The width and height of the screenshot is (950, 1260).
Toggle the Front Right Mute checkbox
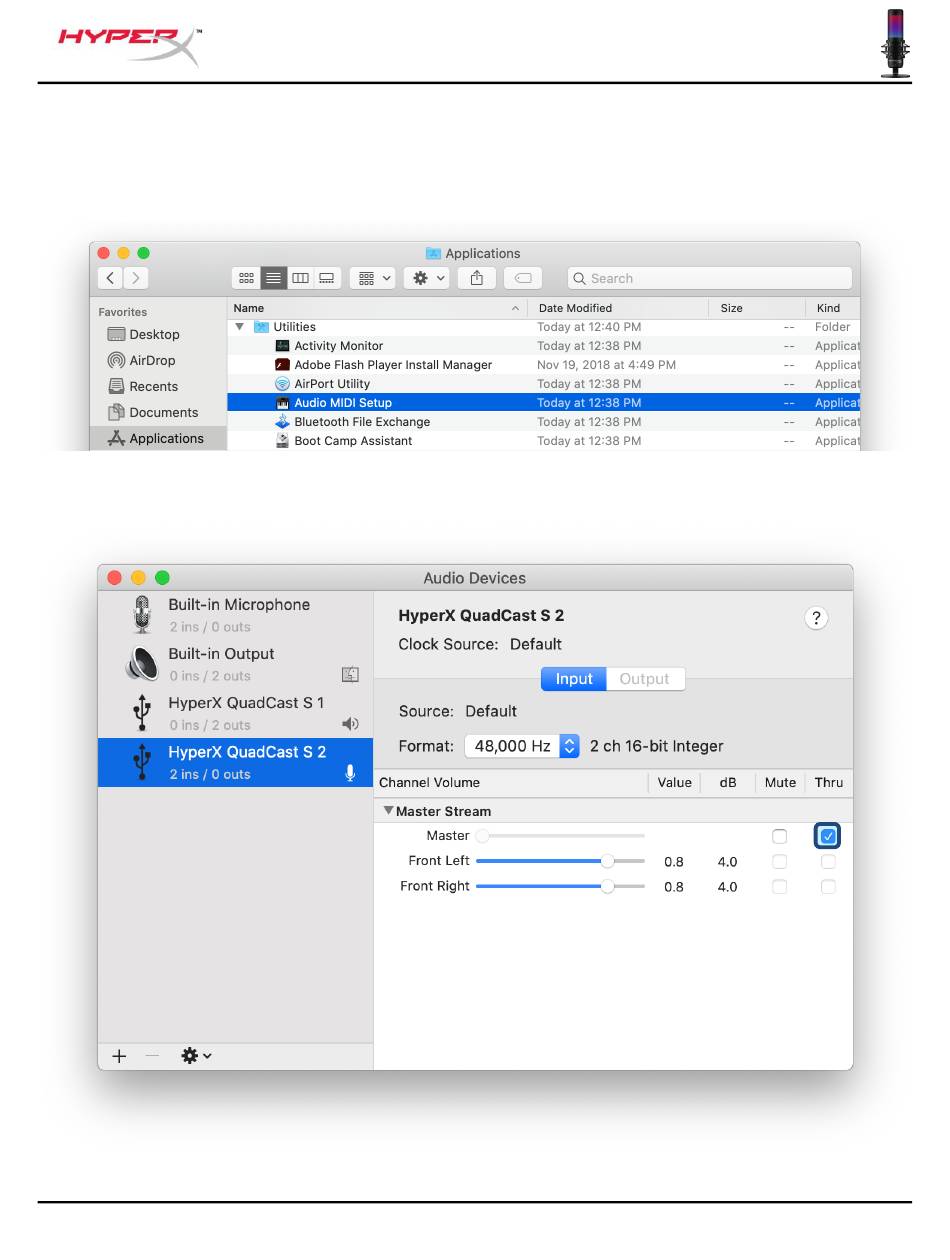pos(780,887)
